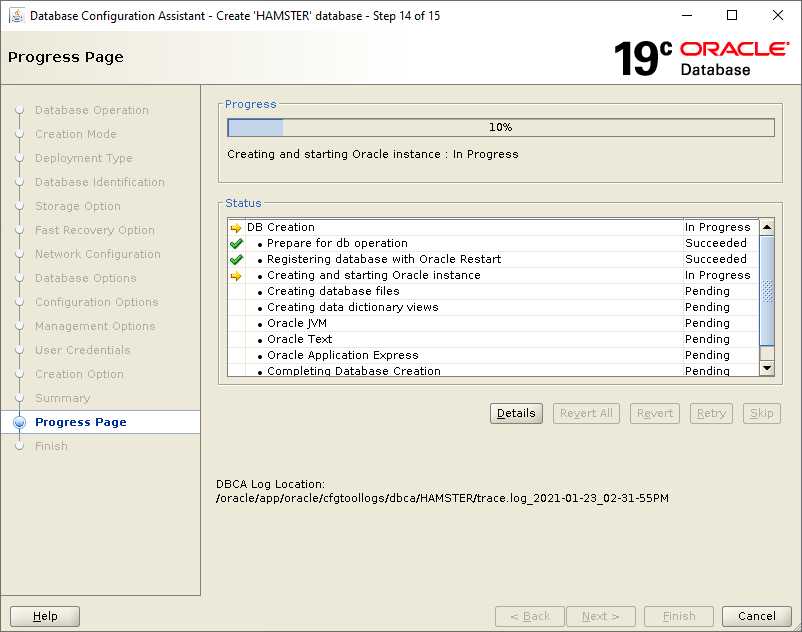The width and height of the screenshot is (802, 632).
Task: Click the Next button
Action: [x=601, y=616]
